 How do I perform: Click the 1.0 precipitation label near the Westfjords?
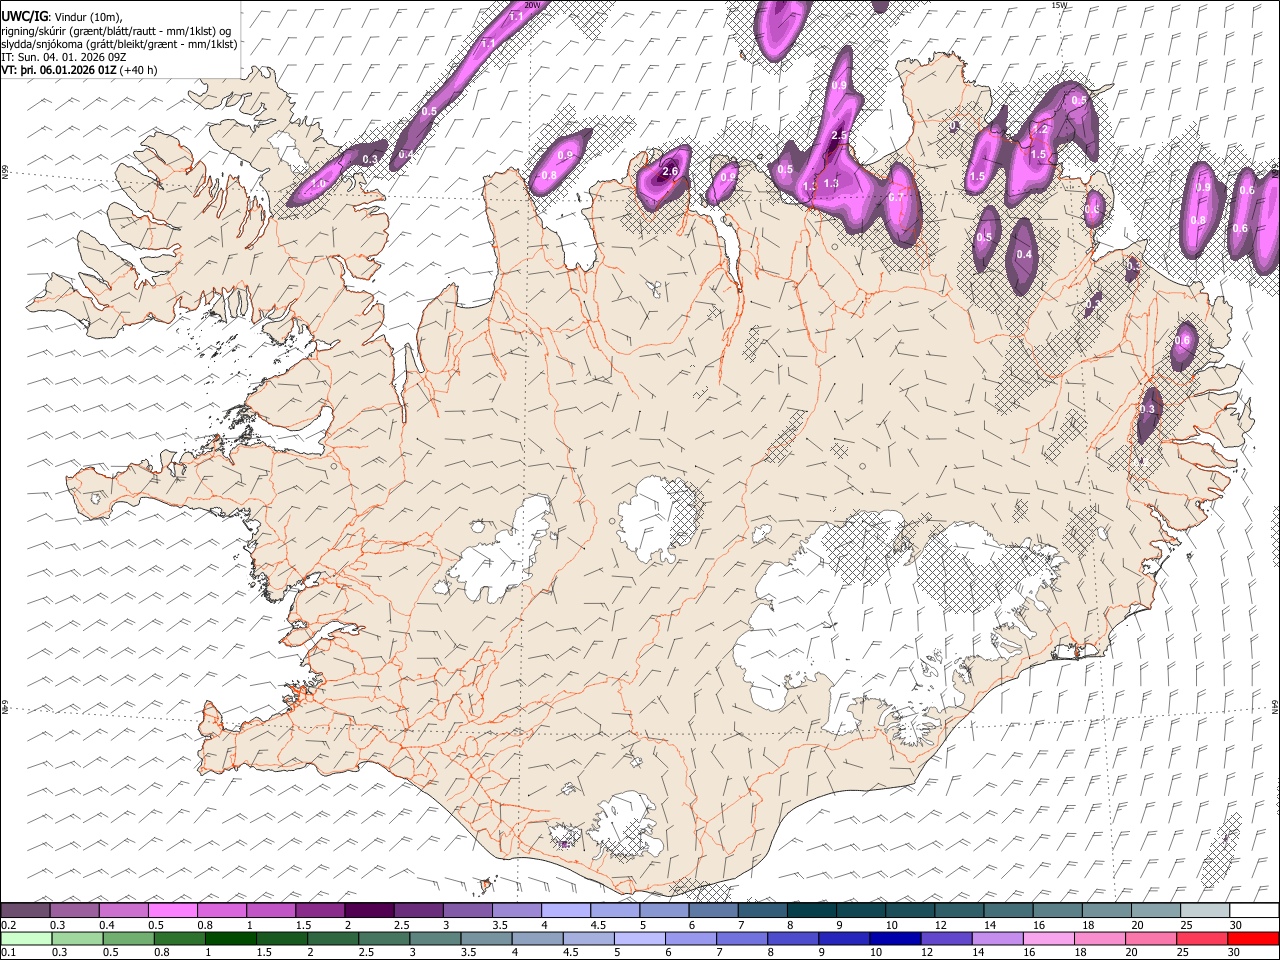pyautogui.click(x=319, y=184)
